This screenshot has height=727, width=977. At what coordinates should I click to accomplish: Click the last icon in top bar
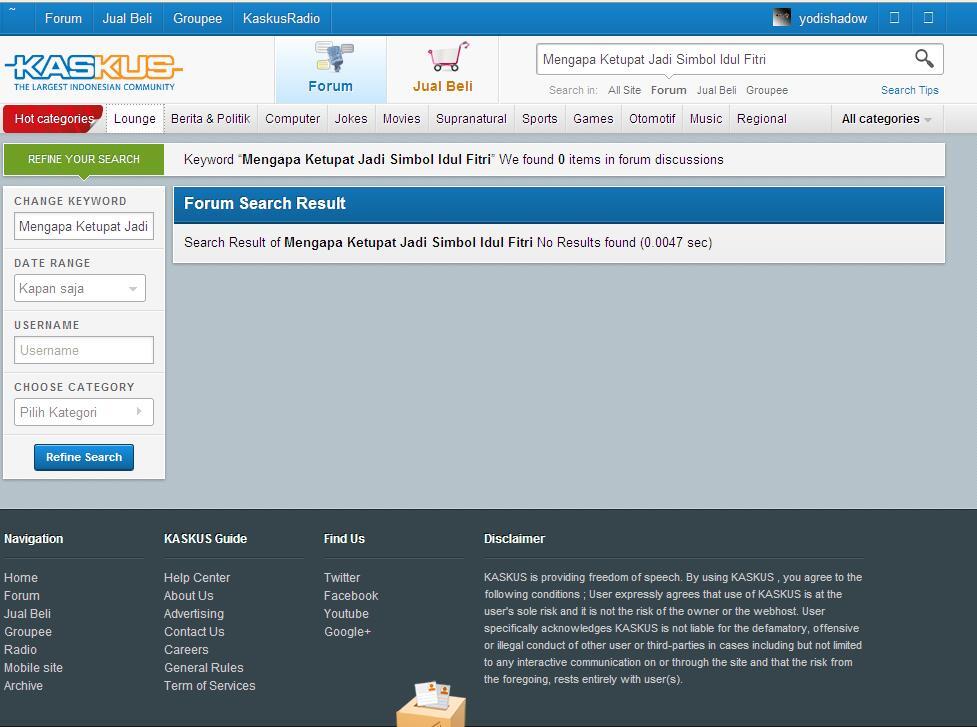[928, 17]
